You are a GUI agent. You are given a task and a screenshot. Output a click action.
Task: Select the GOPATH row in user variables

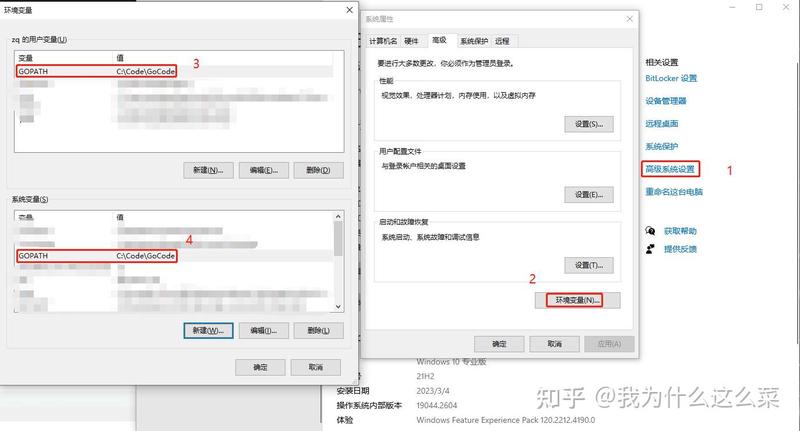[173, 71]
